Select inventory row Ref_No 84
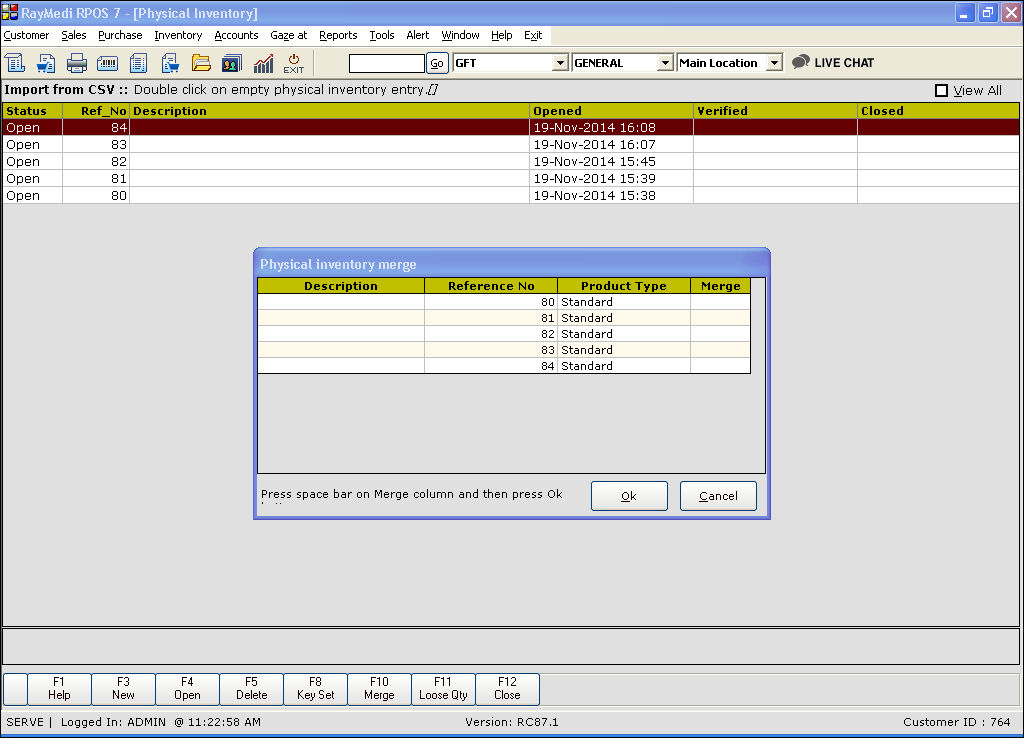 click(511, 127)
